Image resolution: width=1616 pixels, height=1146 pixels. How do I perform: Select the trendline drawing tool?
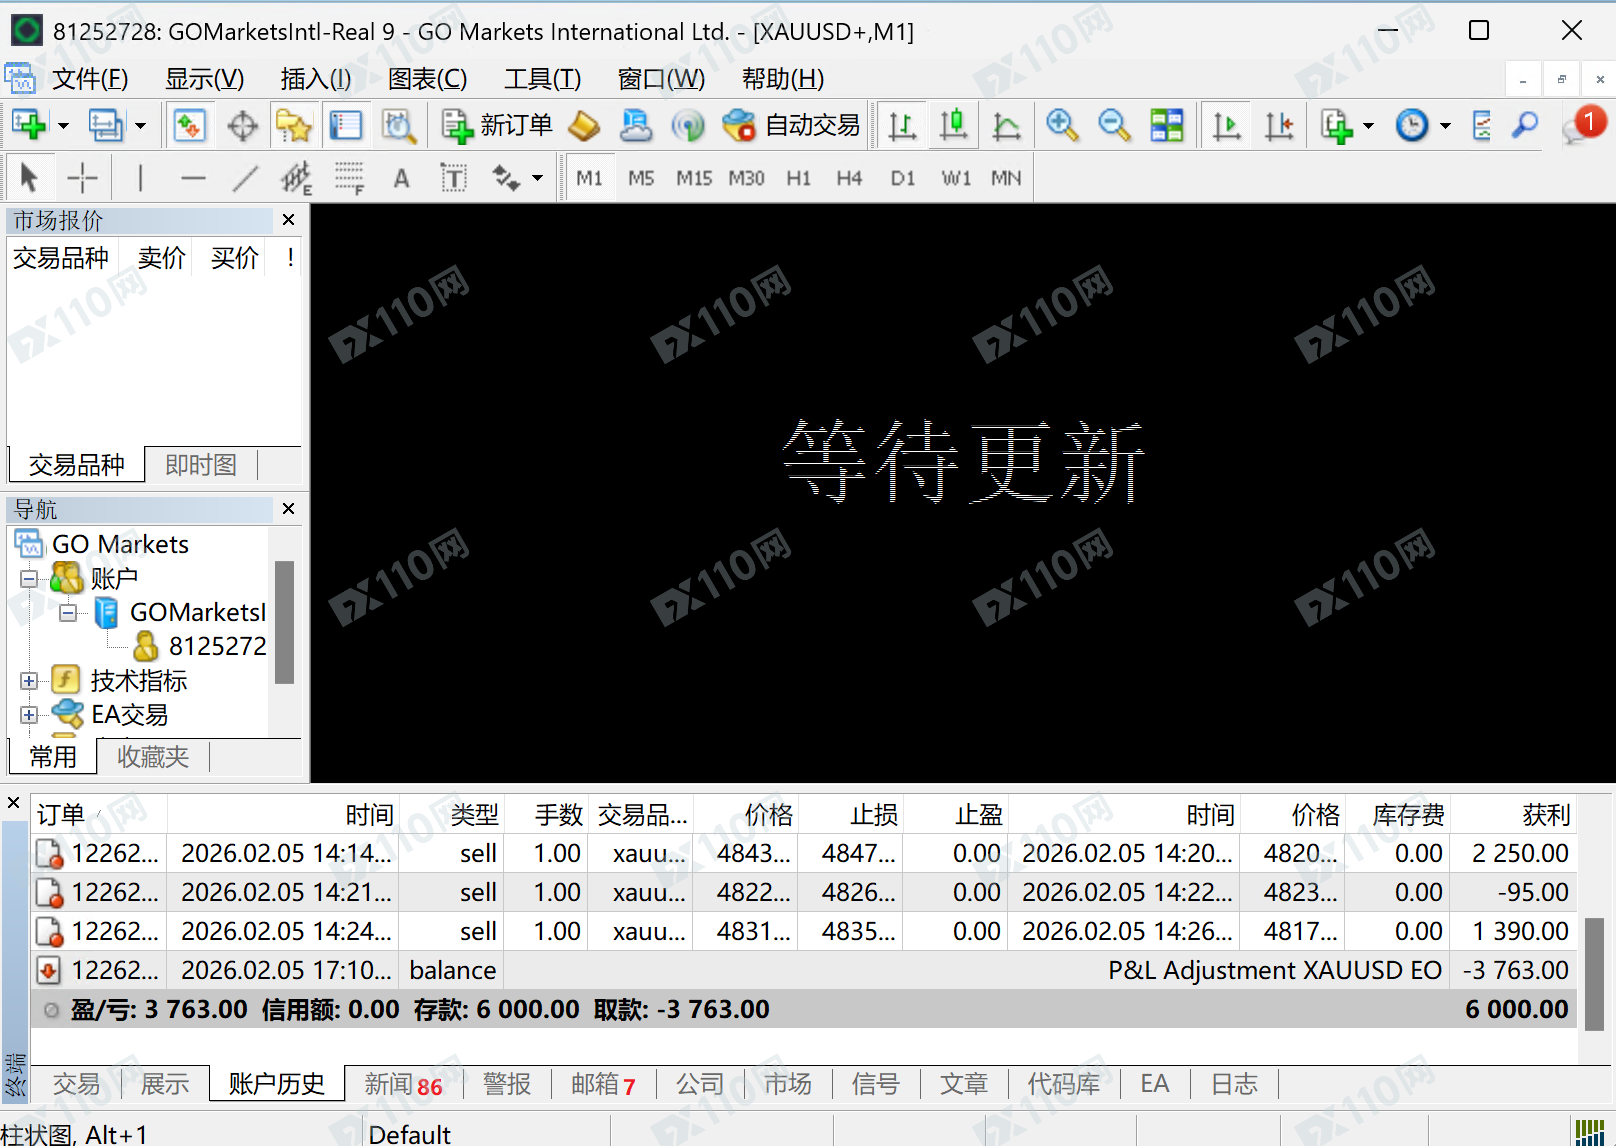(x=245, y=177)
